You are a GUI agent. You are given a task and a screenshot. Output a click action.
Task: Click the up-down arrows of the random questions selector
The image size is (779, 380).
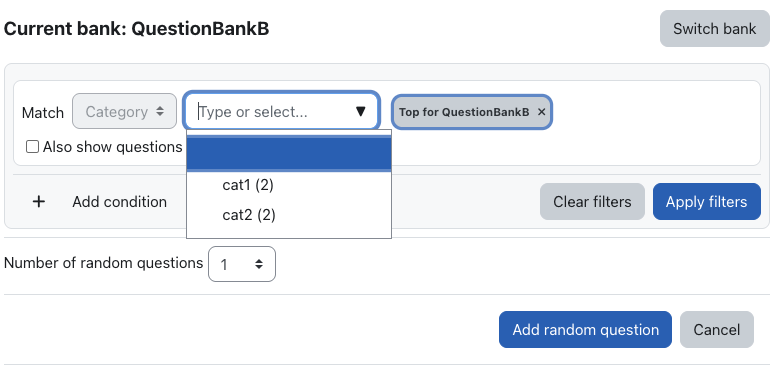tap(259, 264)
